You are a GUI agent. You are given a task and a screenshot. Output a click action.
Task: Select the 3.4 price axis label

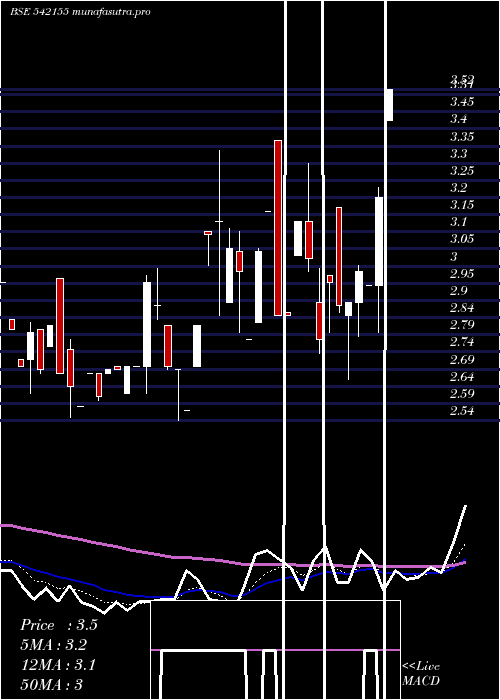point(459,119)
